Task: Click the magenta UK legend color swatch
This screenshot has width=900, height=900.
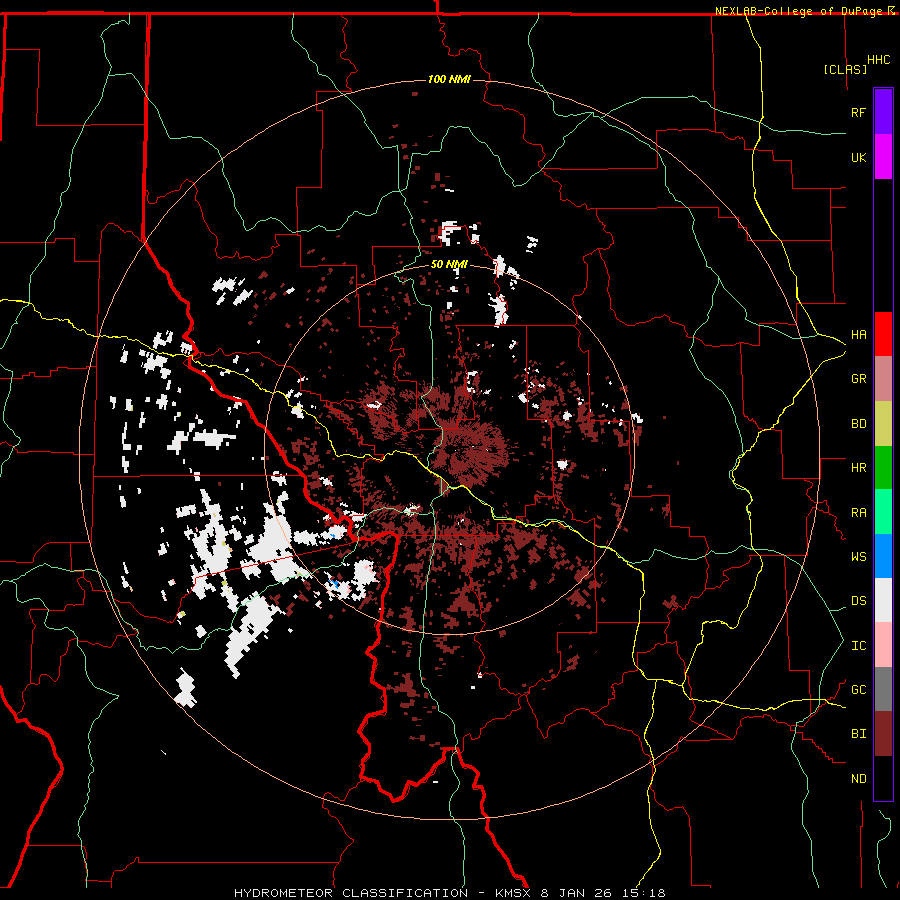Action: click(883, 157)
